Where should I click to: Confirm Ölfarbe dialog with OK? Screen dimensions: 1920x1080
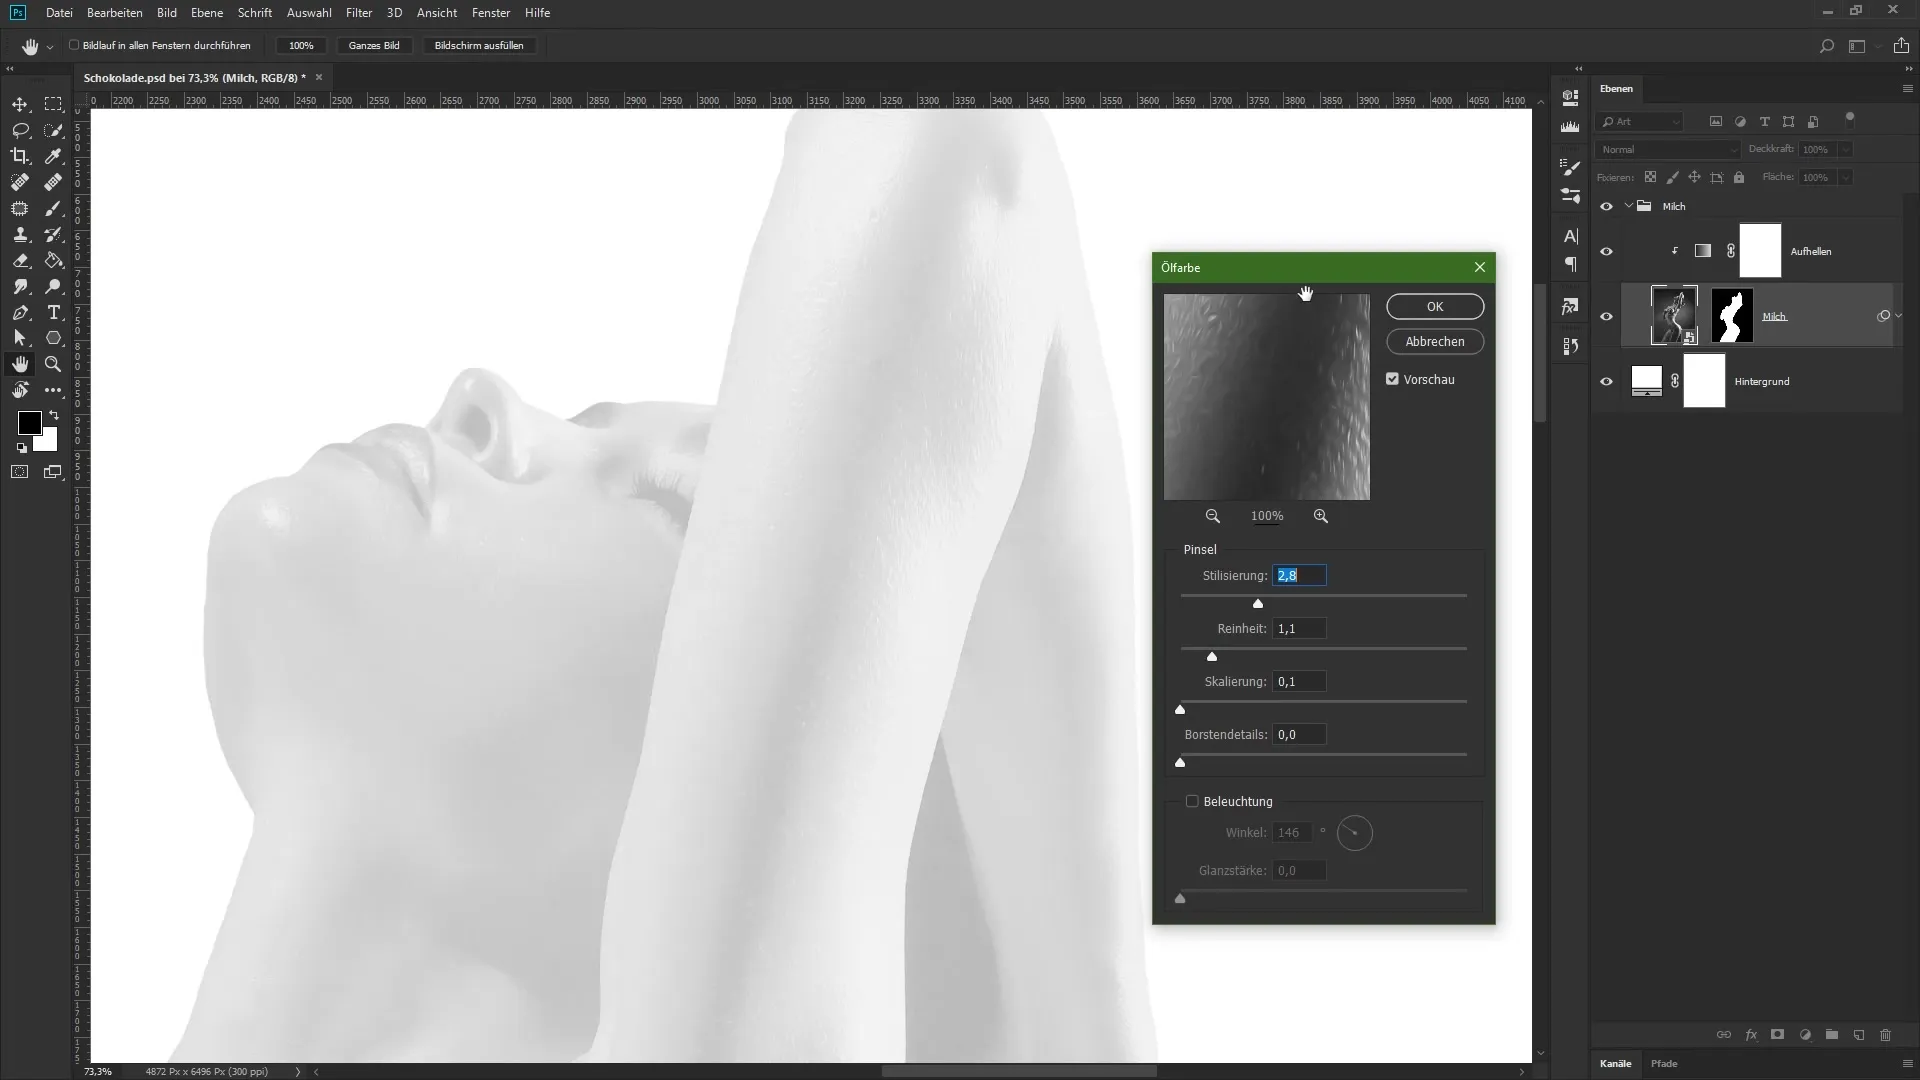1434,307
